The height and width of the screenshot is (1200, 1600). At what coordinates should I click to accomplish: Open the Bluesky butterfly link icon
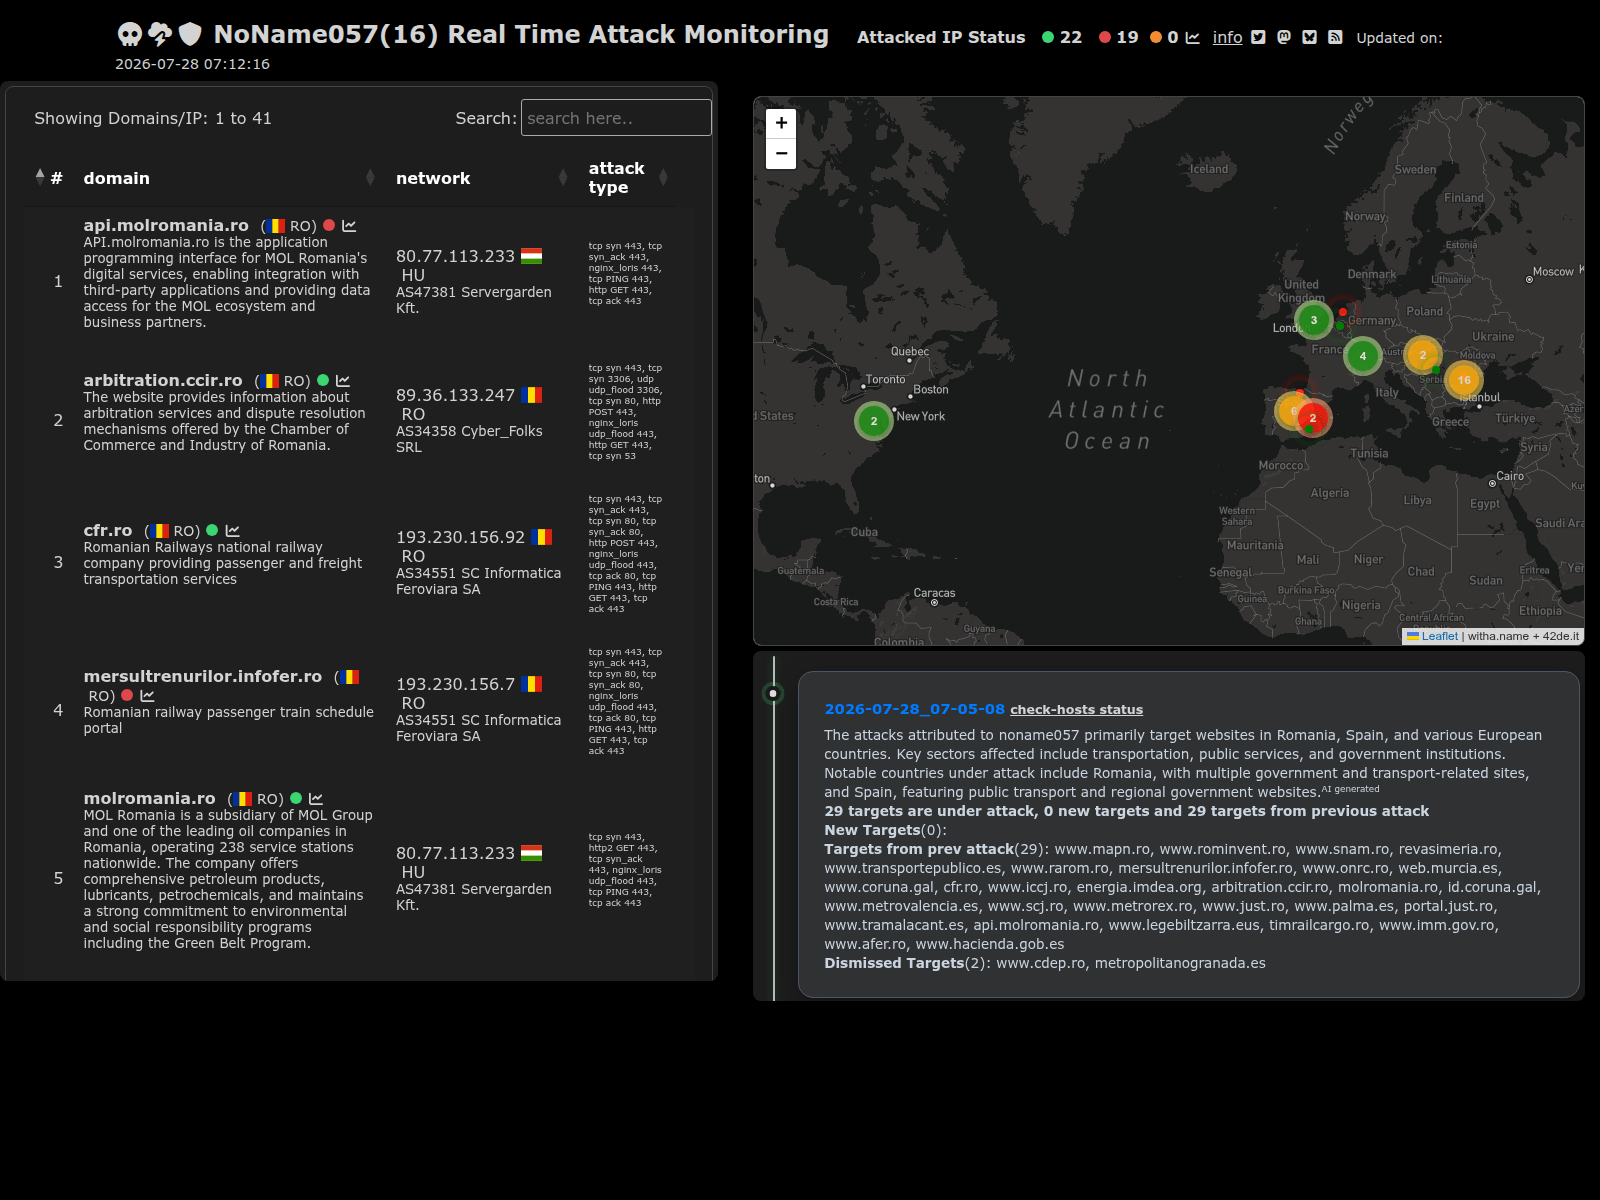tap(1309, 37)
